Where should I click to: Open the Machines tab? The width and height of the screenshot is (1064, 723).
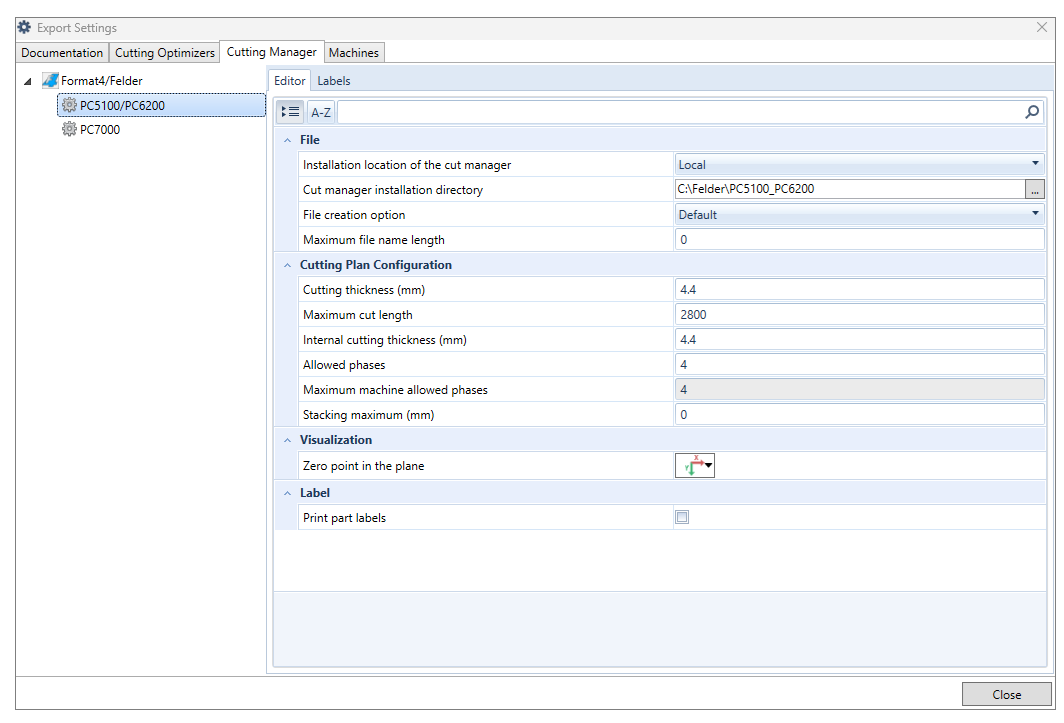[354, 52]
